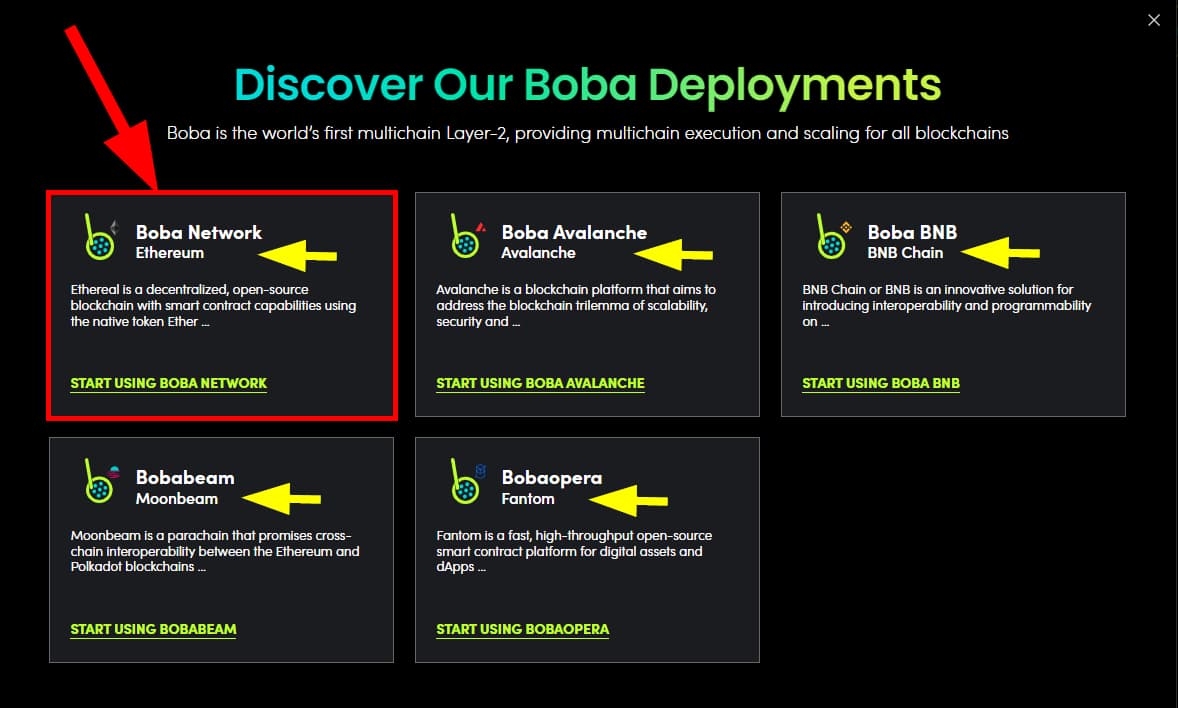Click the Boba BNB cup icon
Screen dimensions: 1178x708
tap(829, 245)
